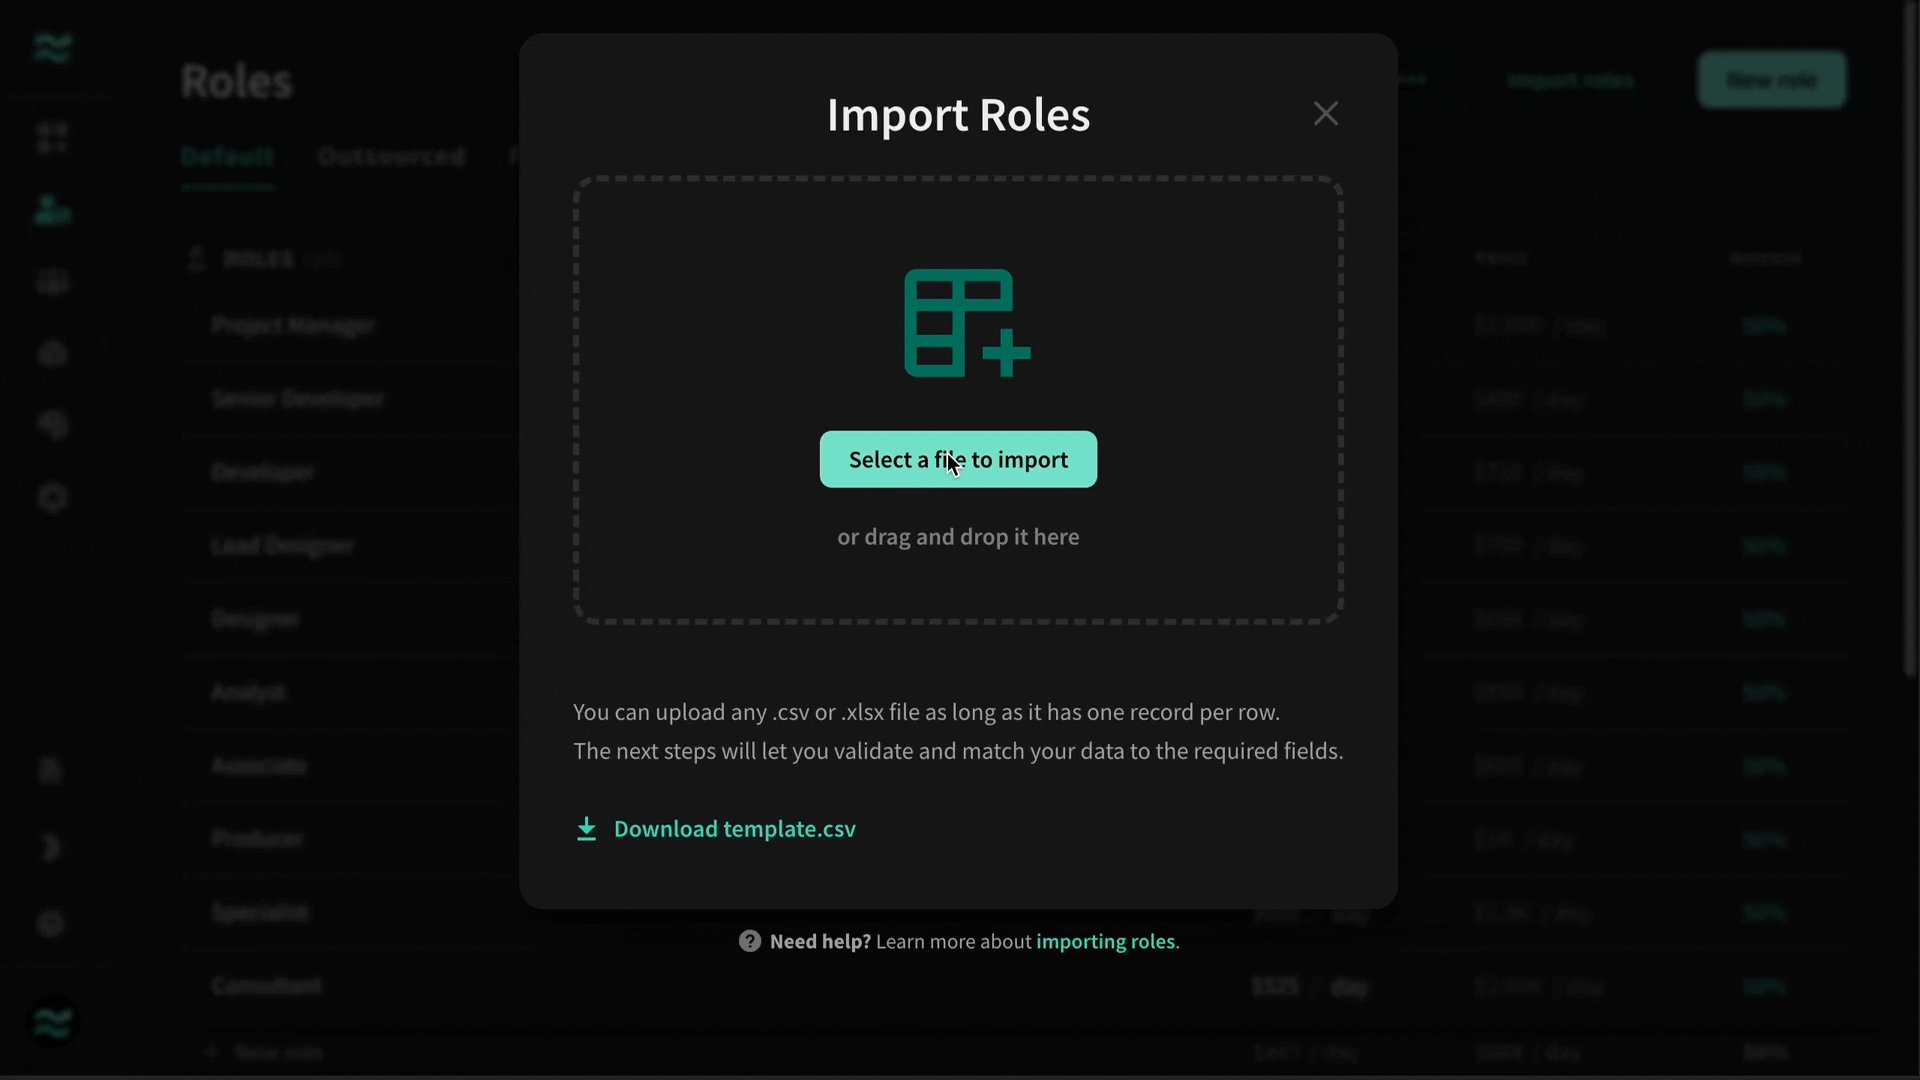Select the highlighted people sidebar icon
The image size is (1920, 1080).
pyautogui.click(x=52, y=210)
